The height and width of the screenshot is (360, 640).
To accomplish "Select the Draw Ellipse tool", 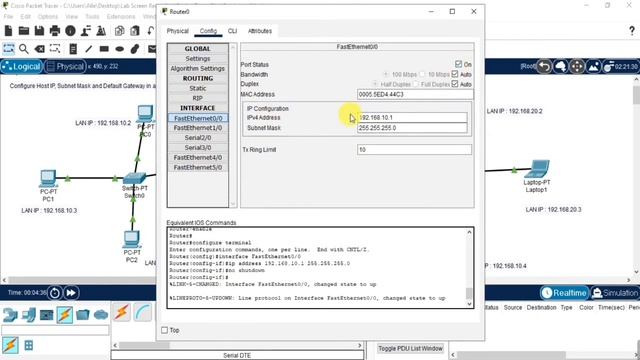I will point(120,49).
